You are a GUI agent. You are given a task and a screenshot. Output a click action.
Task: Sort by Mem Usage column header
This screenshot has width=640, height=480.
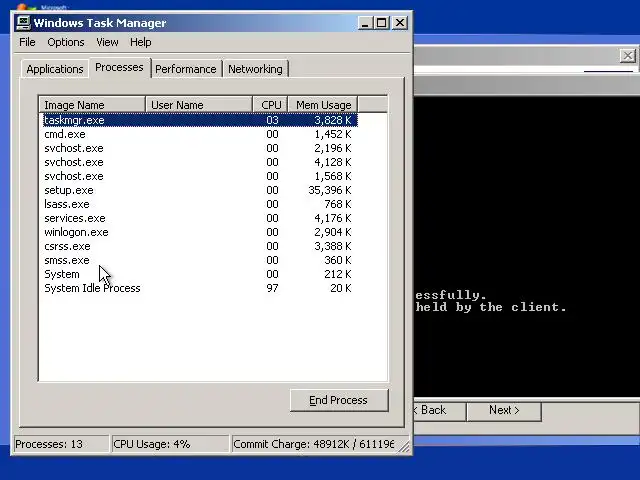tap(323, 105)
